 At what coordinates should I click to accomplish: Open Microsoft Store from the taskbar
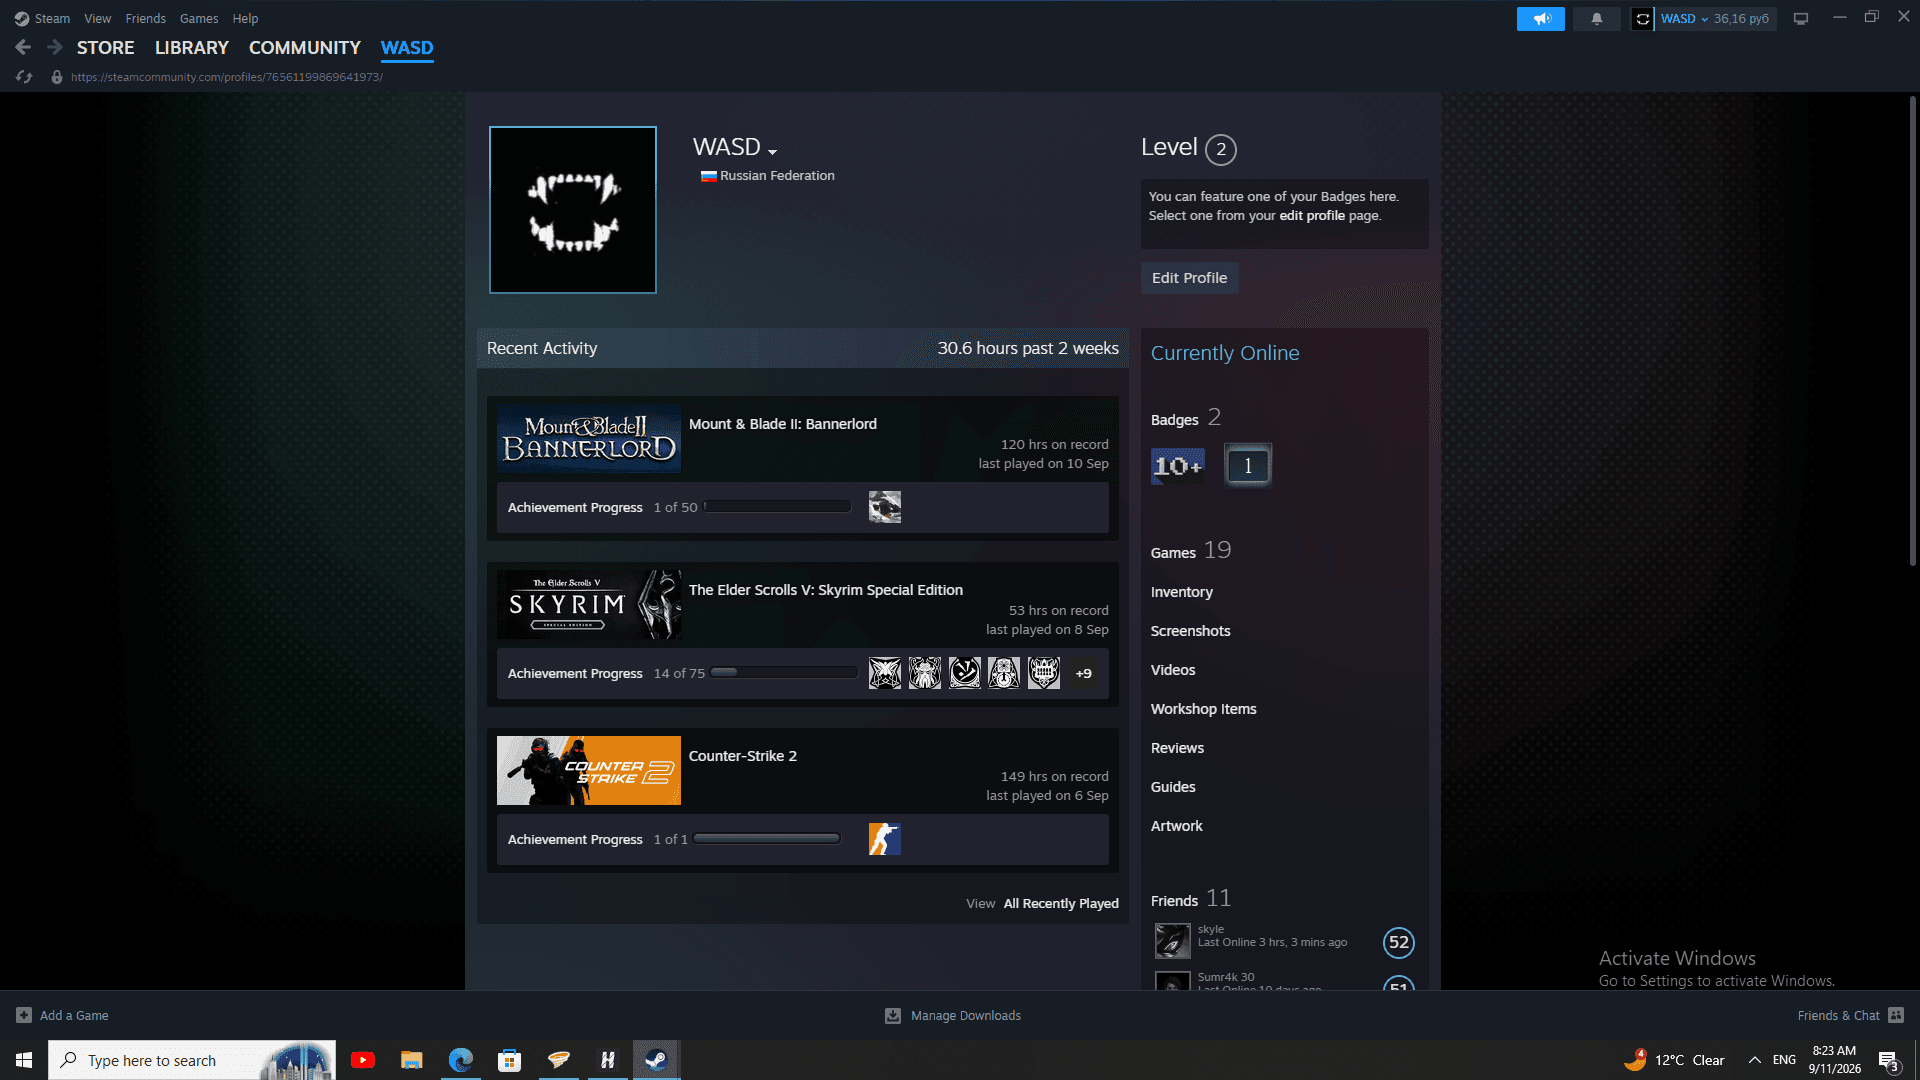pos(510,1060)
